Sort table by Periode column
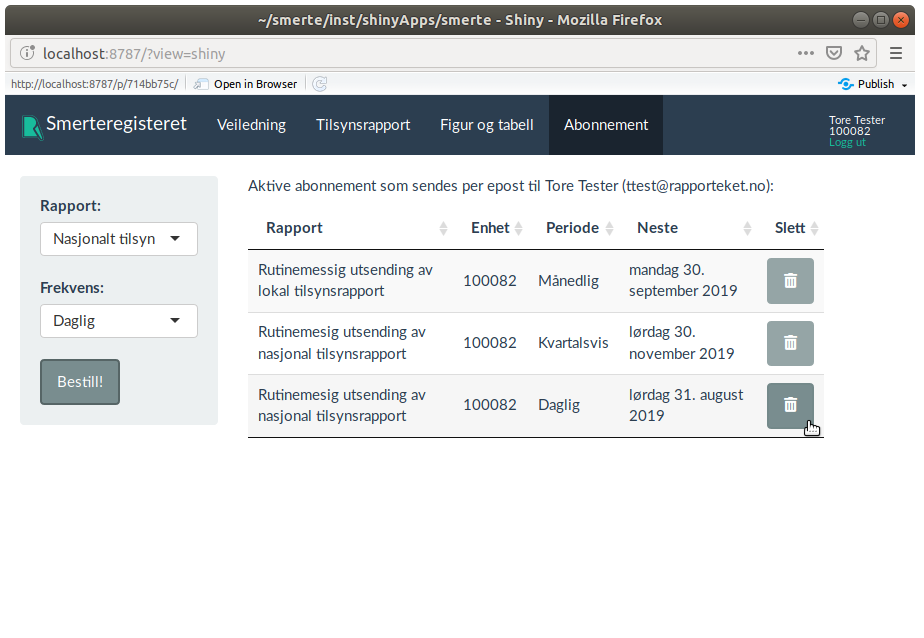The height and width of the screenshot is (638, 924). 573,228
